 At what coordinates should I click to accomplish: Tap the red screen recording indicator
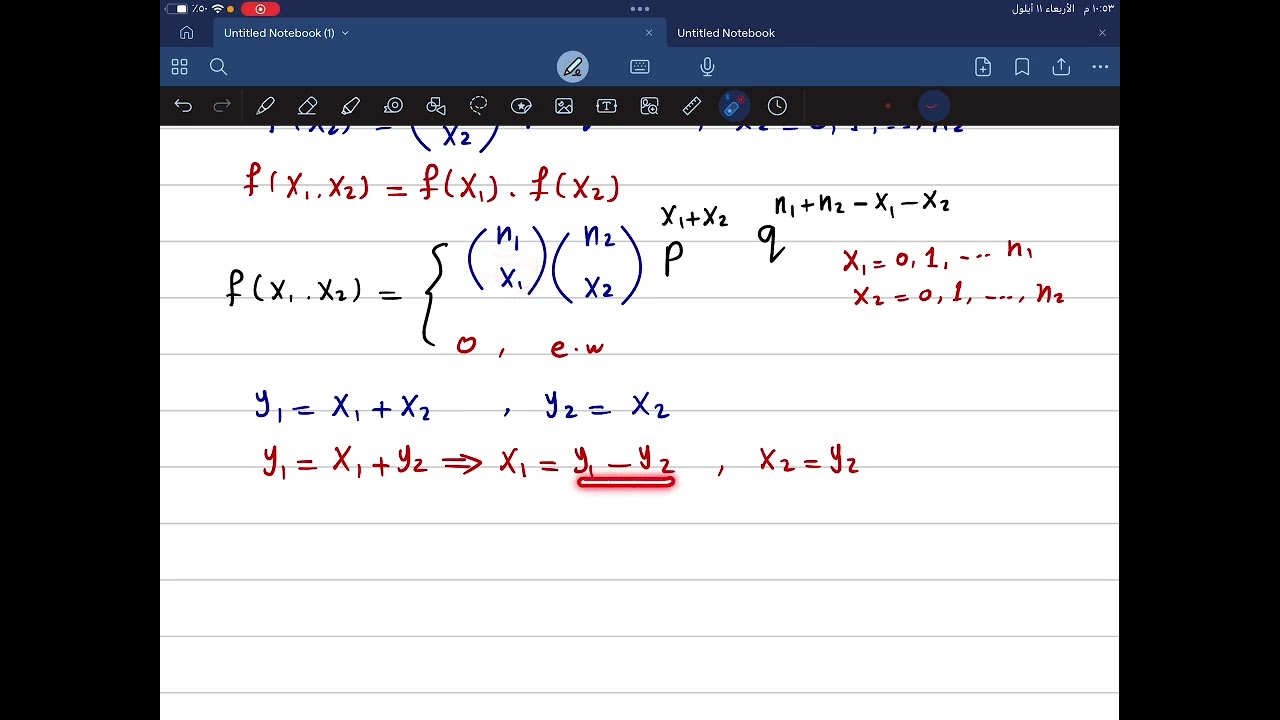(260, 9)
